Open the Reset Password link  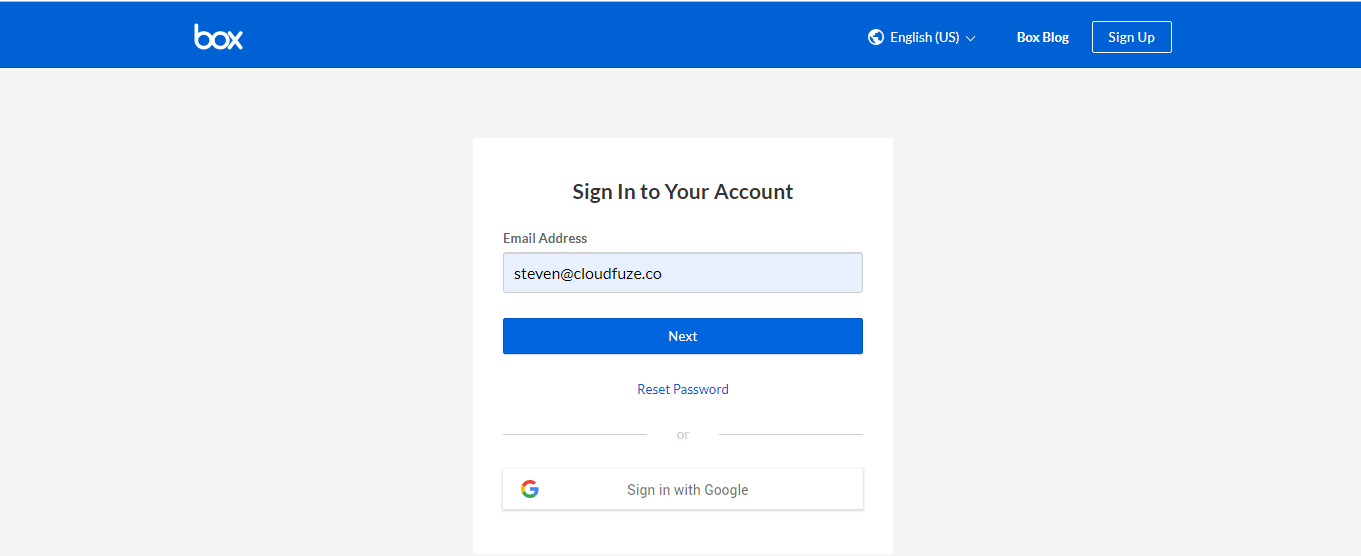683,389
